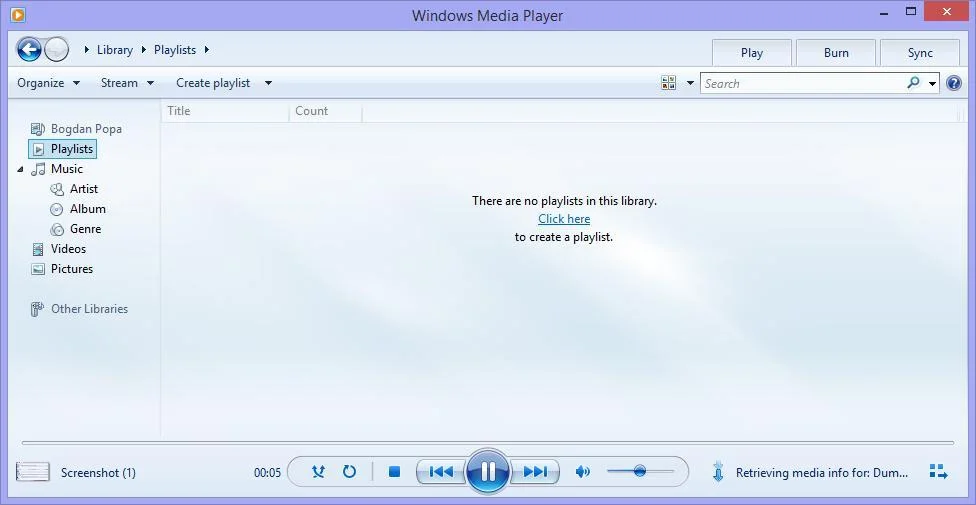Image resolution: width=976 pixels, height=505 pixels.
Task: Collapse the Music tree node arrow
Action: coord(20,169)
